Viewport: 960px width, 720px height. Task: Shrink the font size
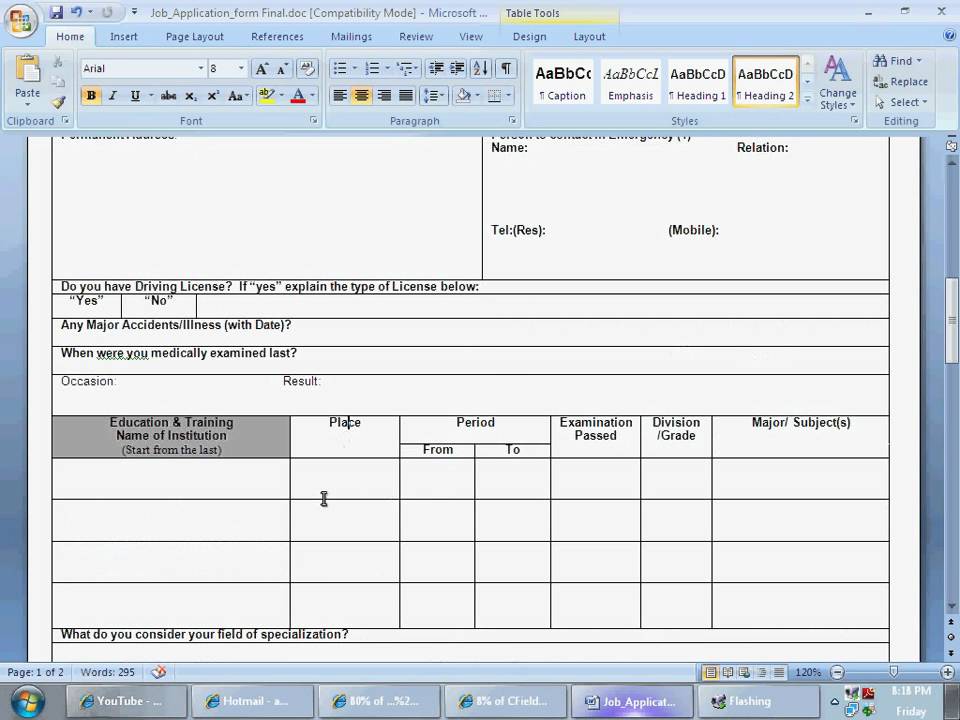(x=282, y=69)
